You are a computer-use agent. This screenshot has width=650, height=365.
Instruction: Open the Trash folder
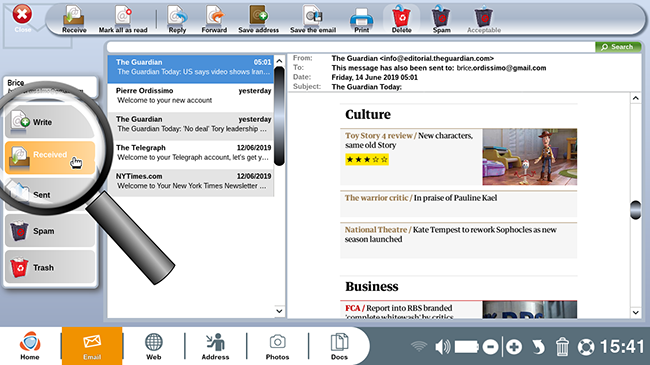click(x=50, y=267)
